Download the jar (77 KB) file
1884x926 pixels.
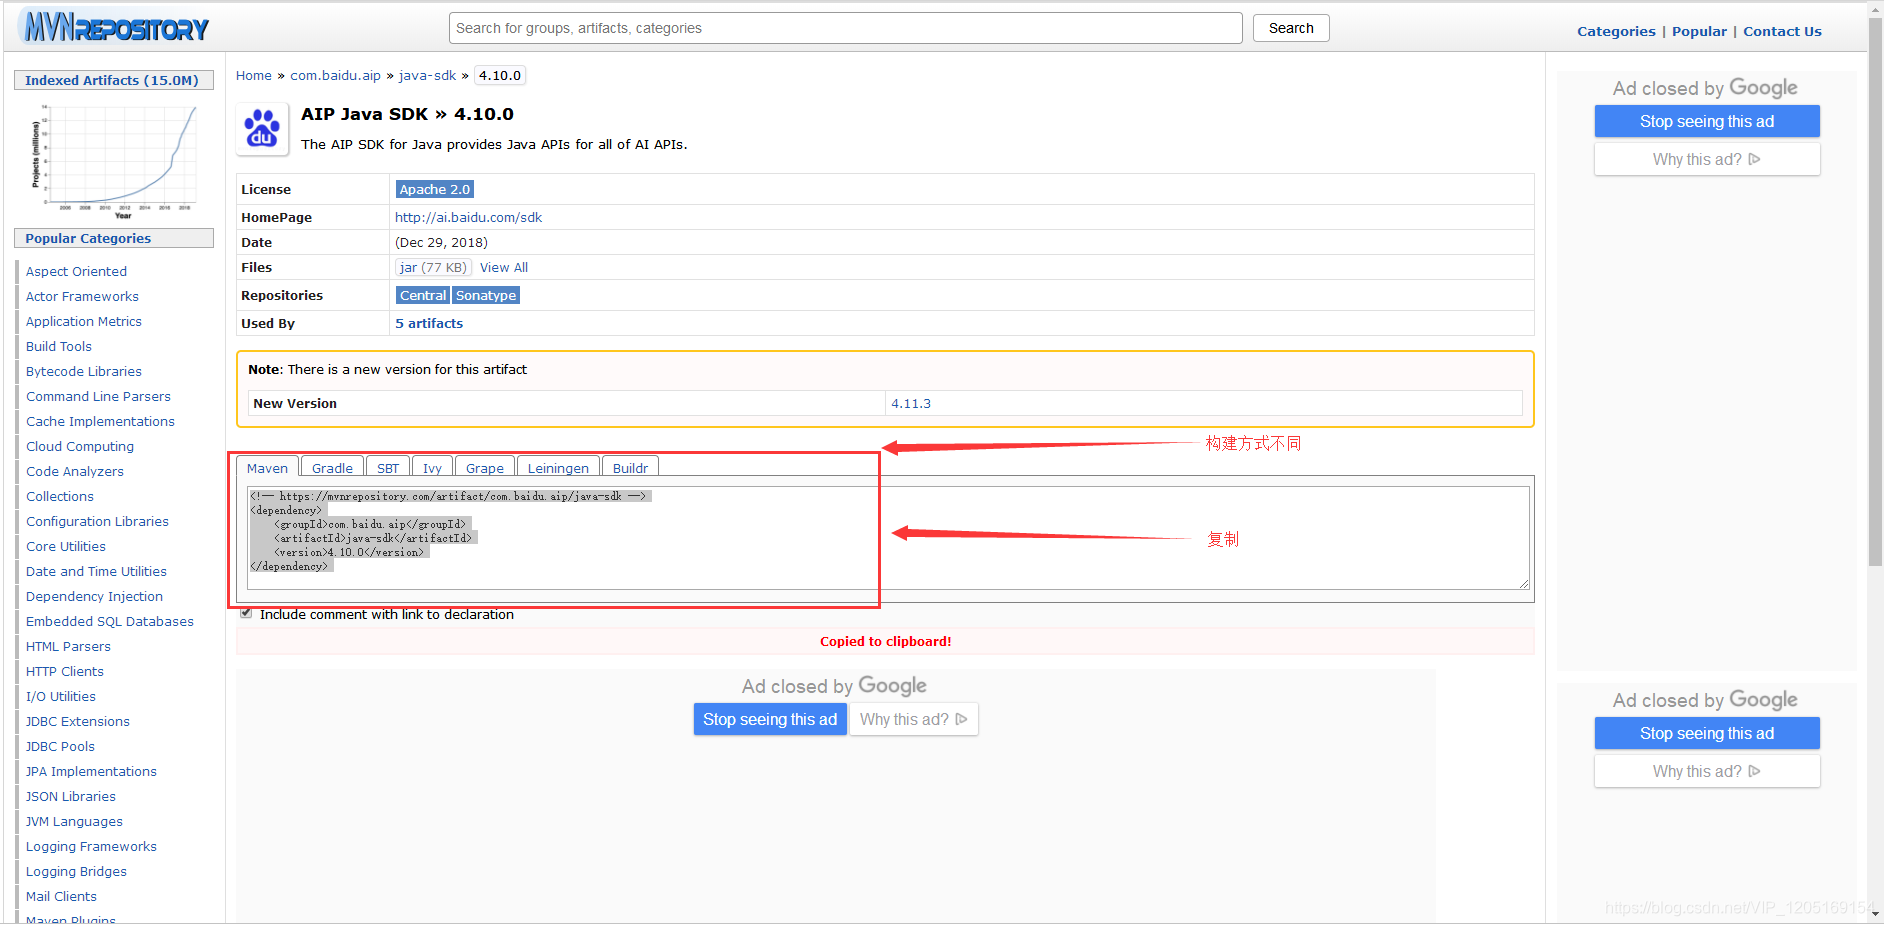tap(433, 267)
